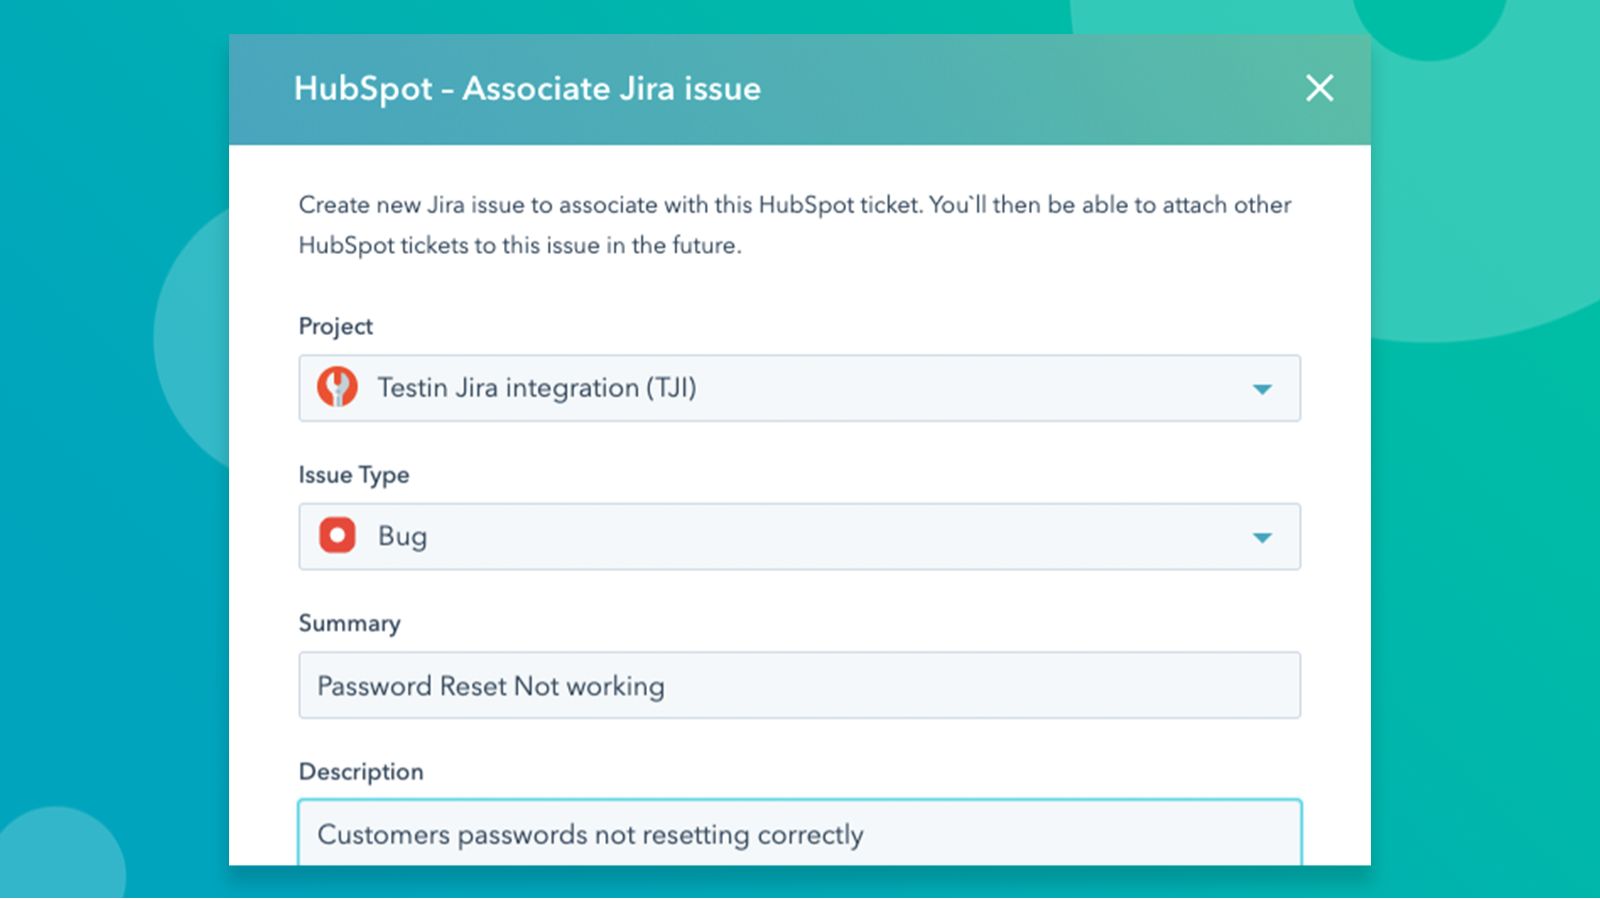Screen dimensions: 1600x900
Task: Click the "Create new Jira issue" instruction line
Action: click(795, 205)
